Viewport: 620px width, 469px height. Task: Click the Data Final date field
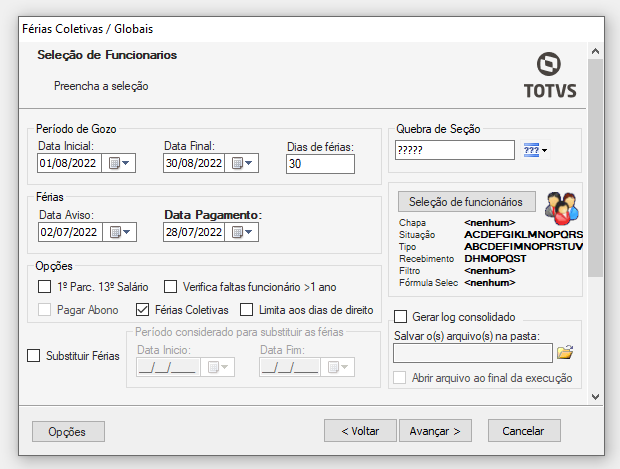pyautogui.click(x=194, y=163)
